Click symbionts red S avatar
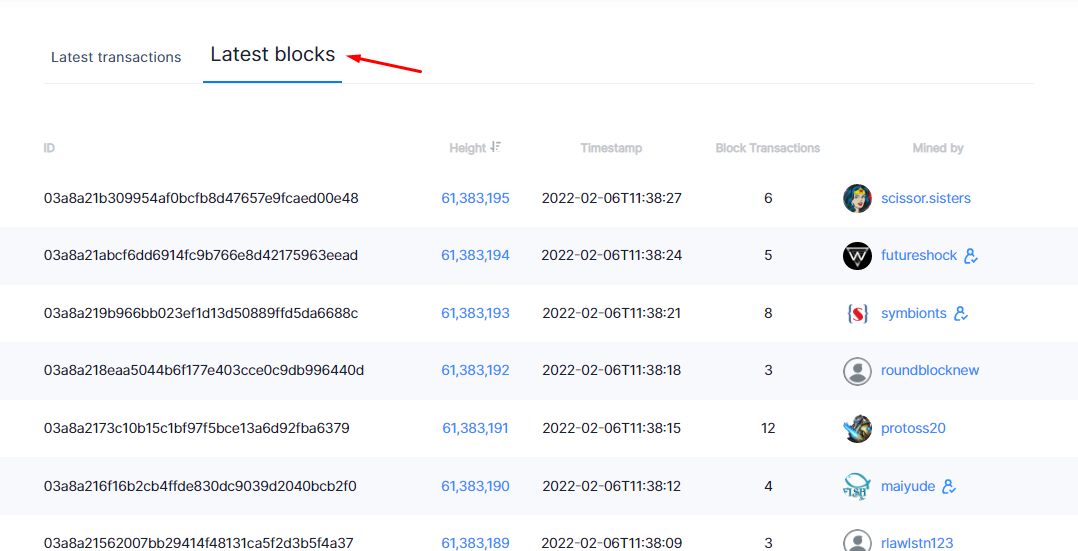1078x551 pixels. [x=857, y=314]
